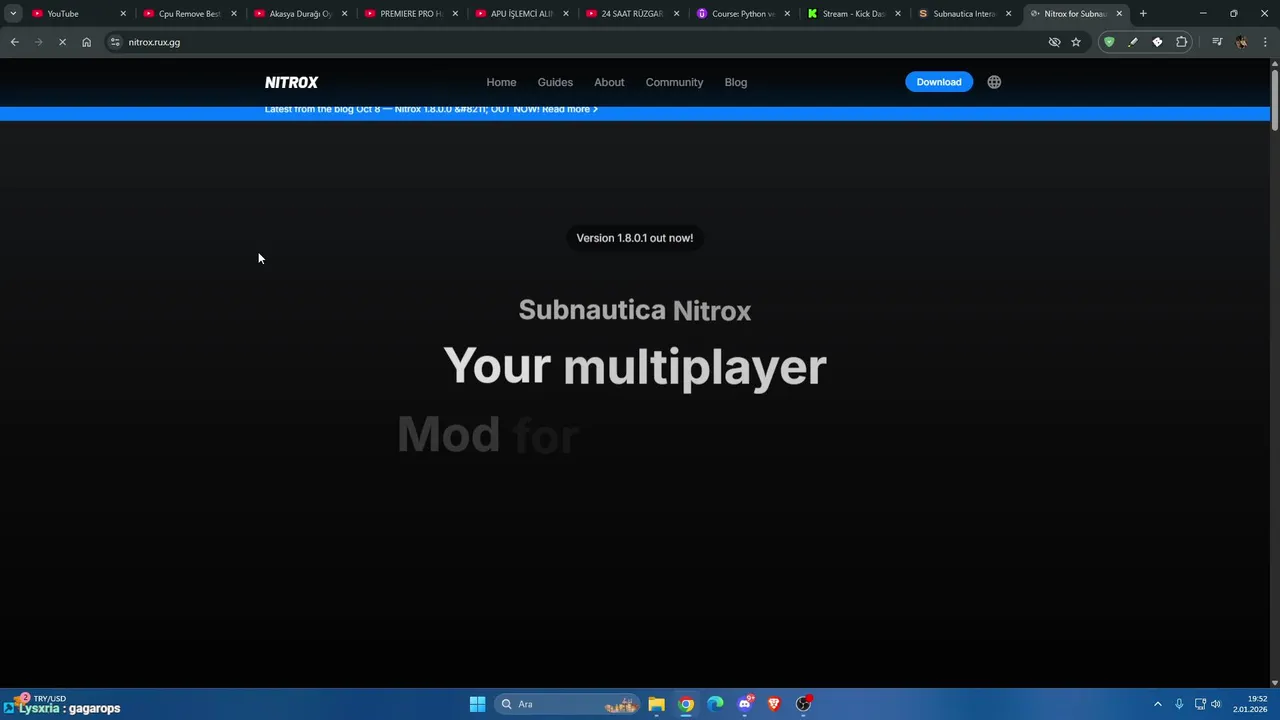Open the pen extension icon
The width and height of the screenshot is (1280, 720).
coord(1133,42)
